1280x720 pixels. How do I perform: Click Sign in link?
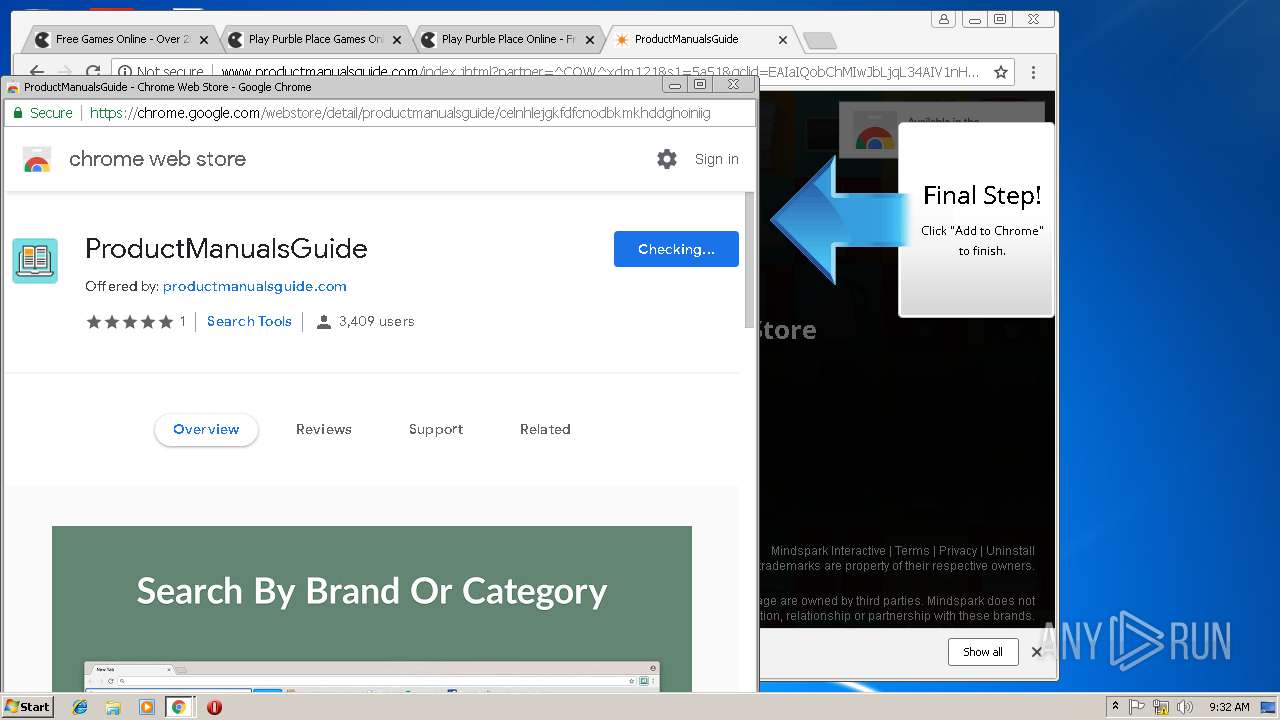click(x=717, y=159)
